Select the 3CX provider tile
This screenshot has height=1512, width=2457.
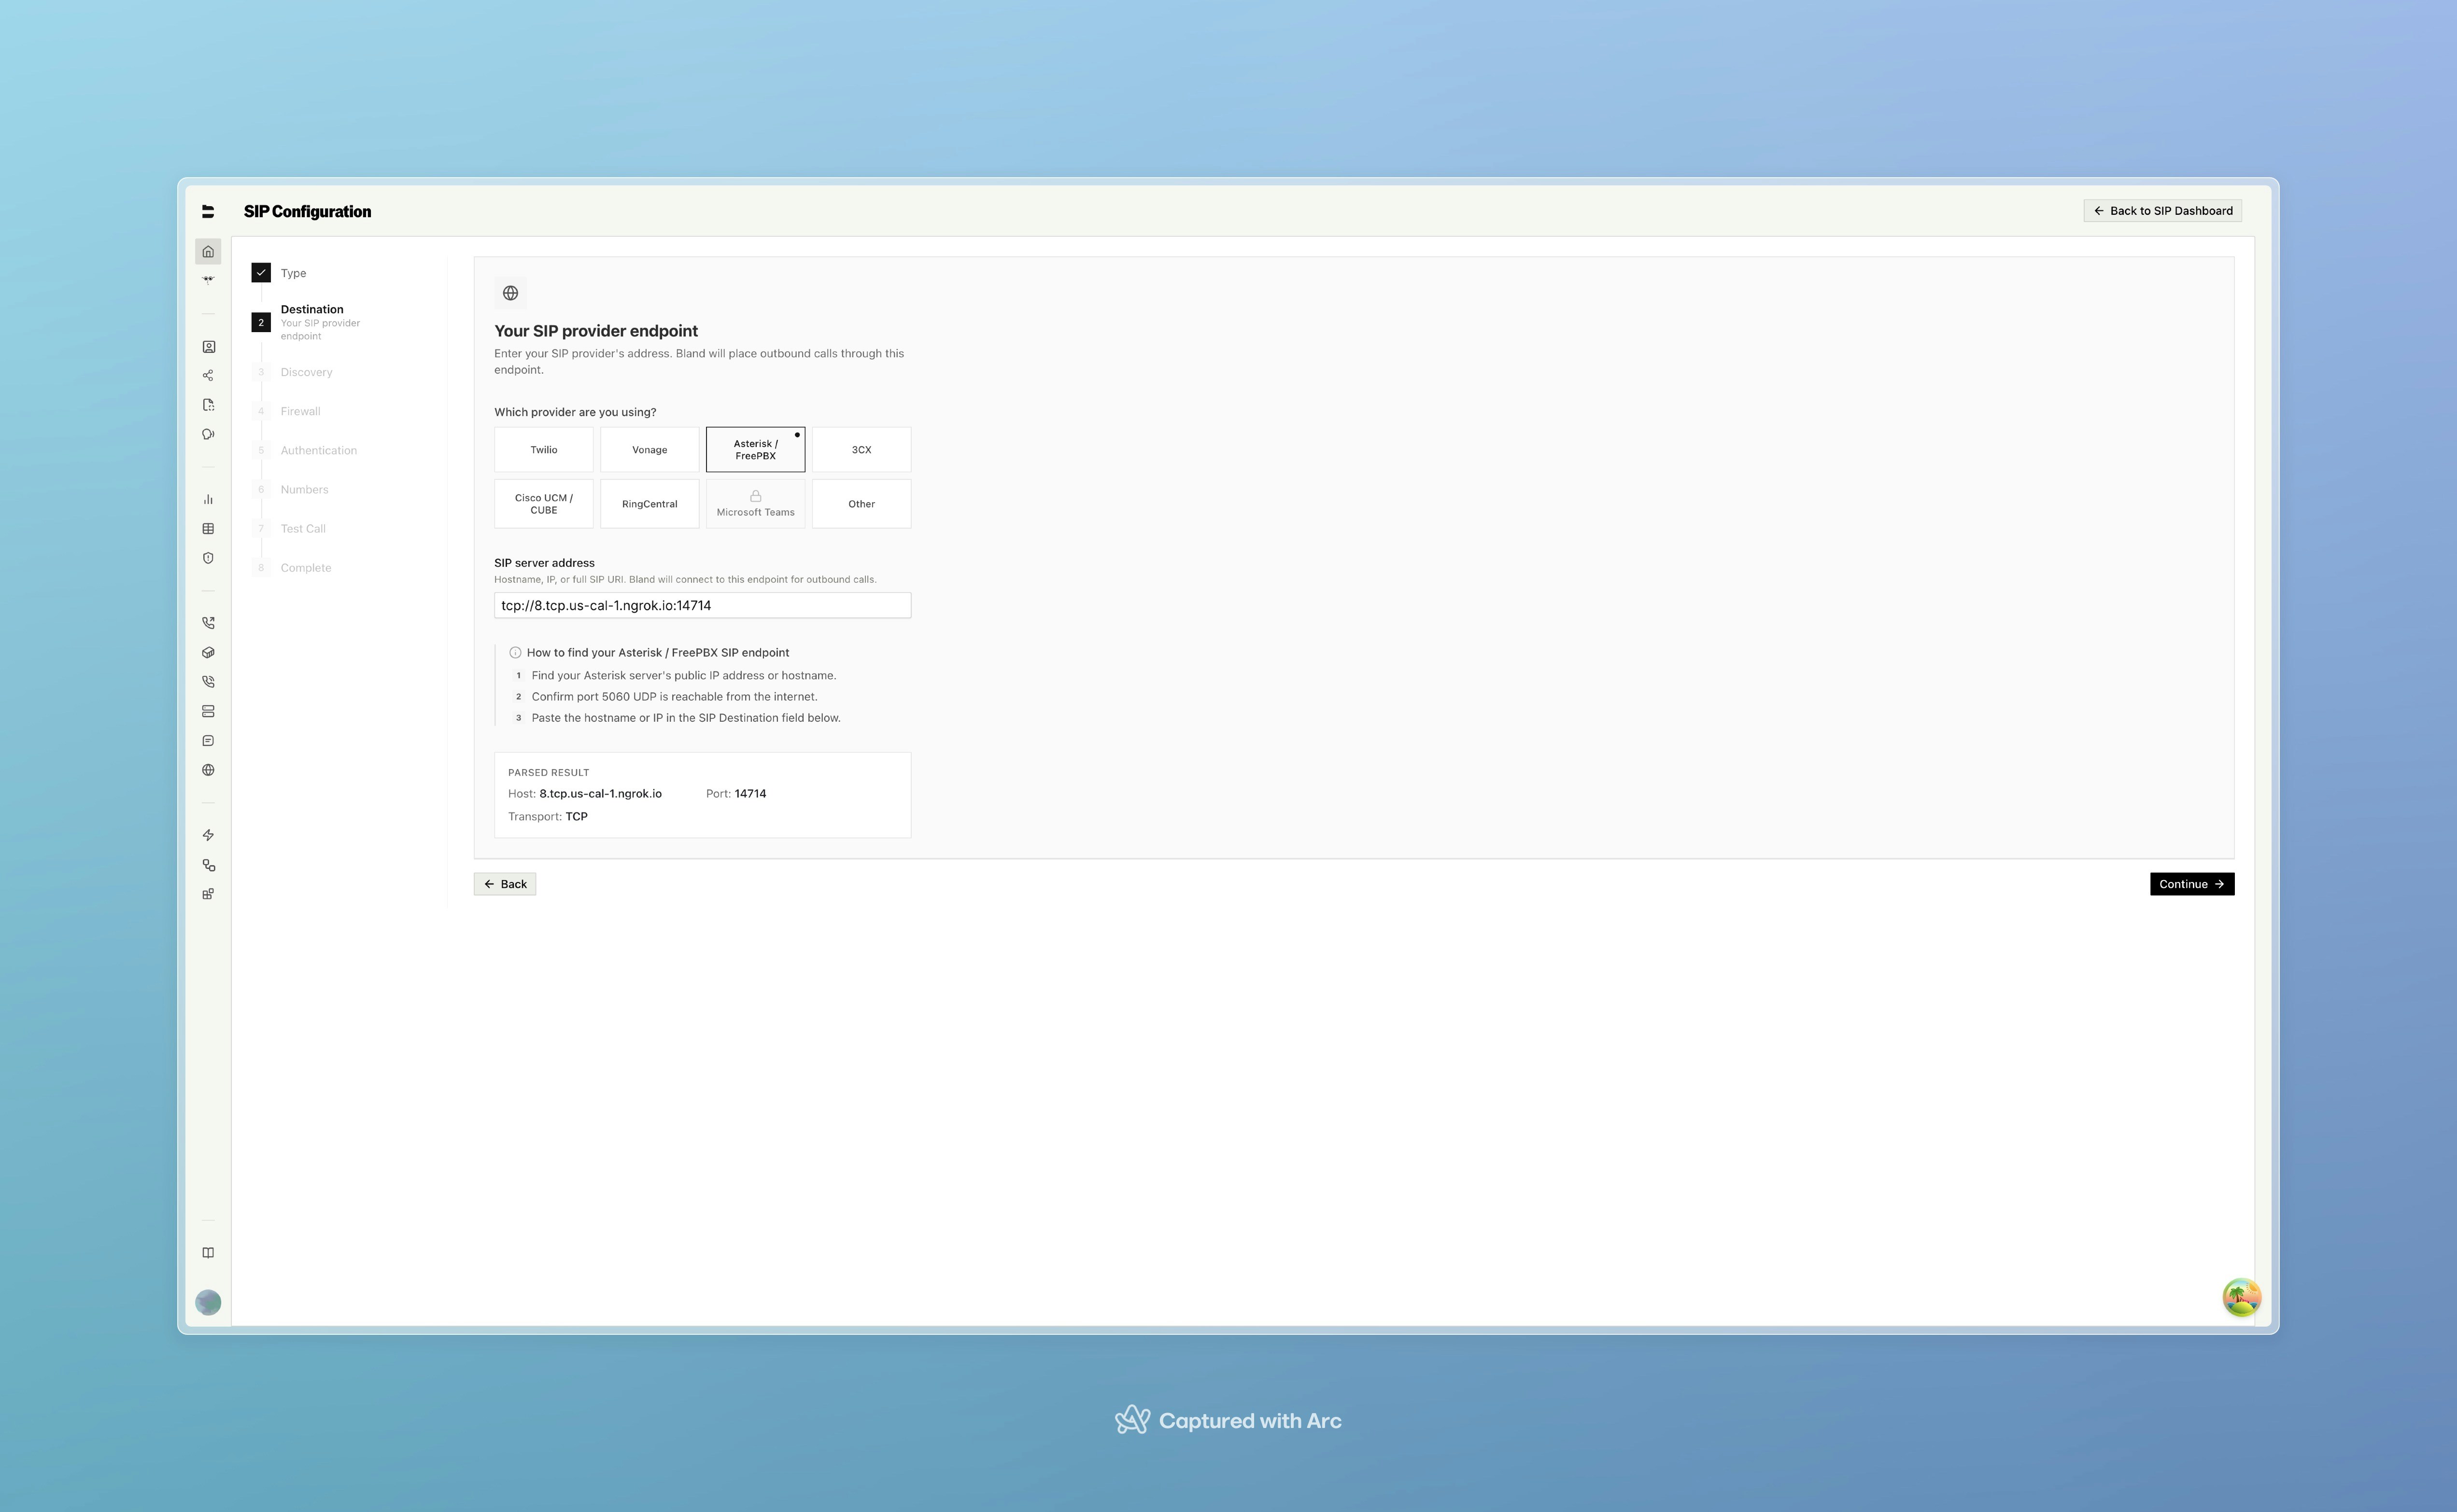861,450
